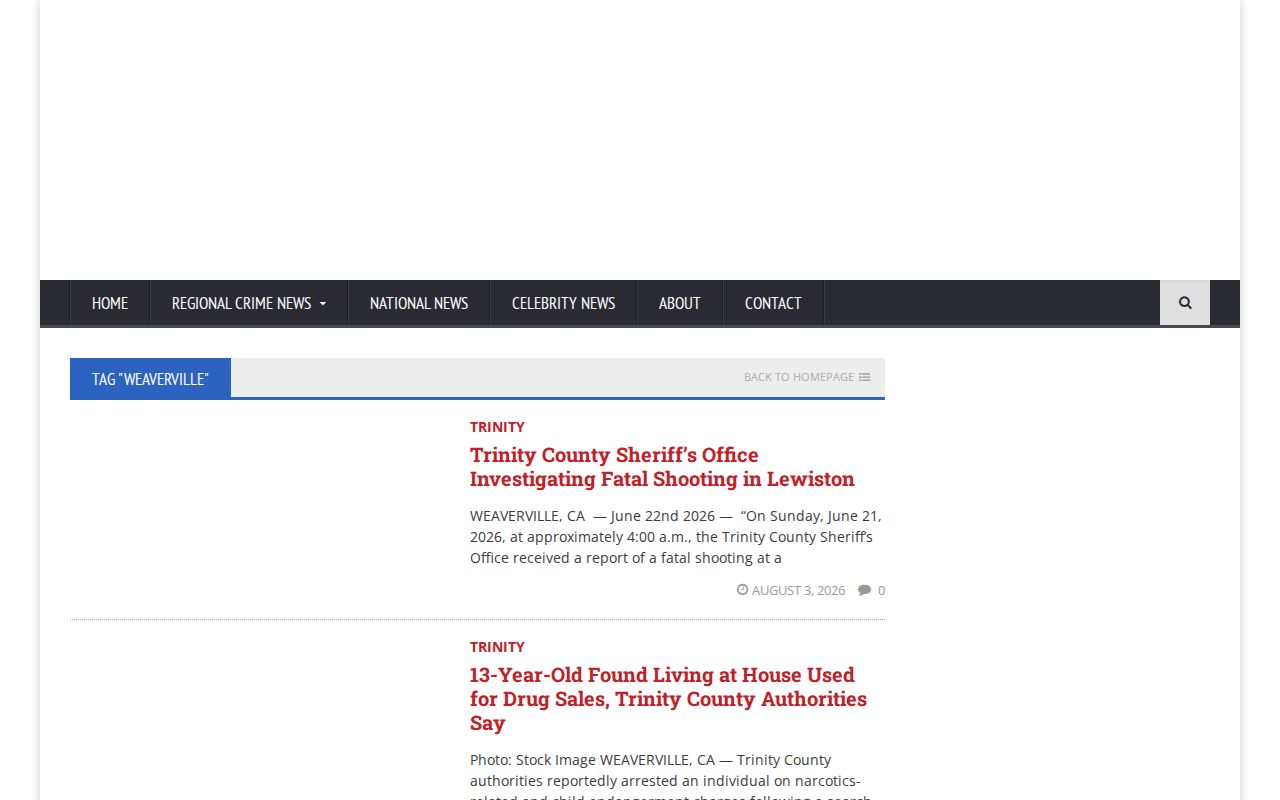The width and height of the screenshot is (1280, 800).
Task: Click excerpt starting Photo: Stock Image WEAVERVILLE
Action: coord(670,775)
